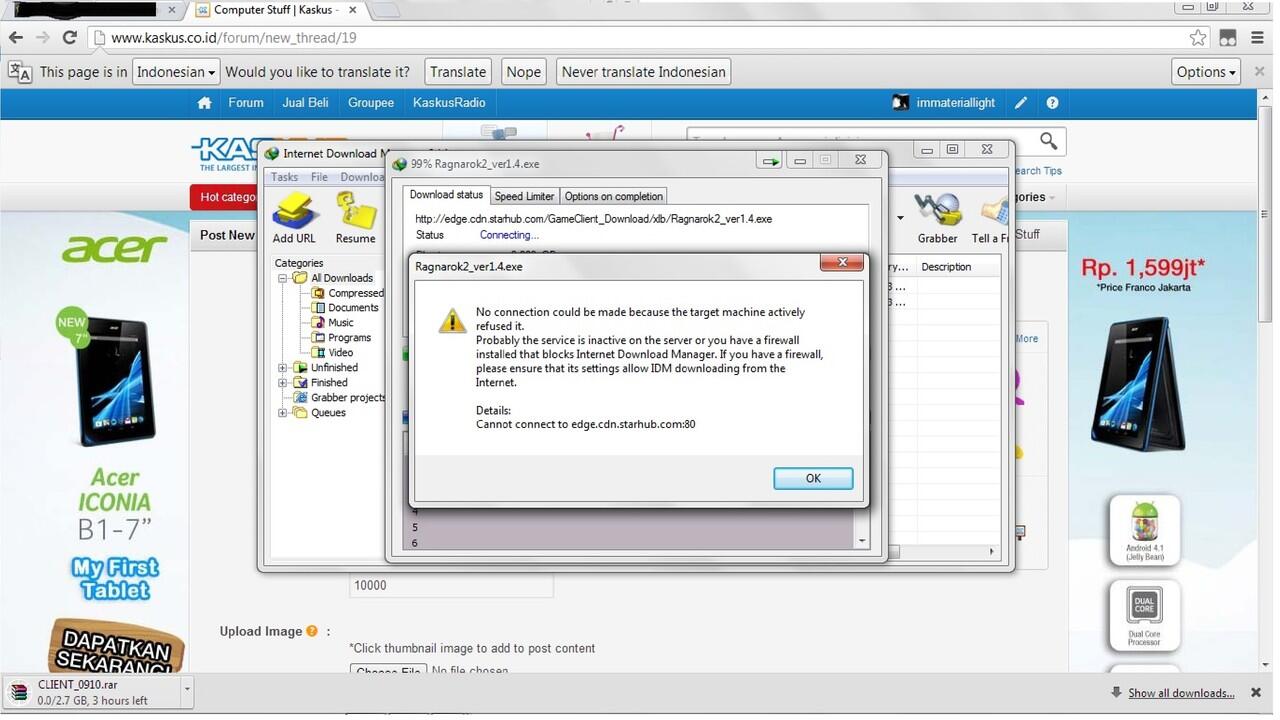This screenshot has height=720, width=1280.
Task: Click OK in the Ragnarok2_ver1.4.exe error dialog
Action: [x=813, y=479]
